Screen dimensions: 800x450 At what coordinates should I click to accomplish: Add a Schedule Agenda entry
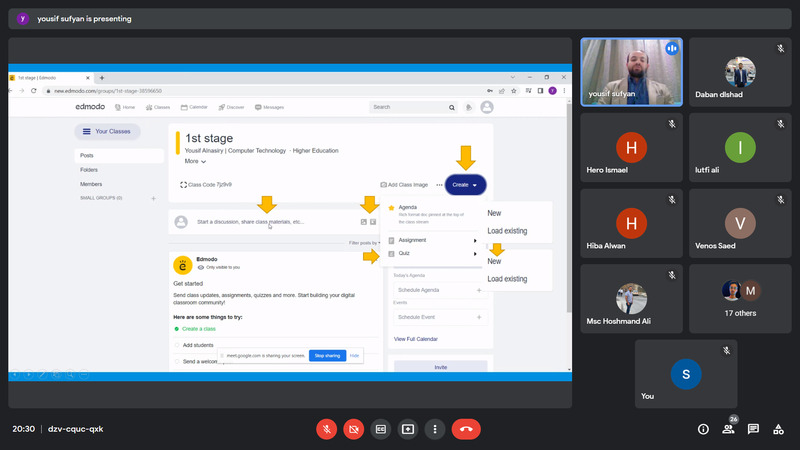pyautogui.click(x=479, y=290)
